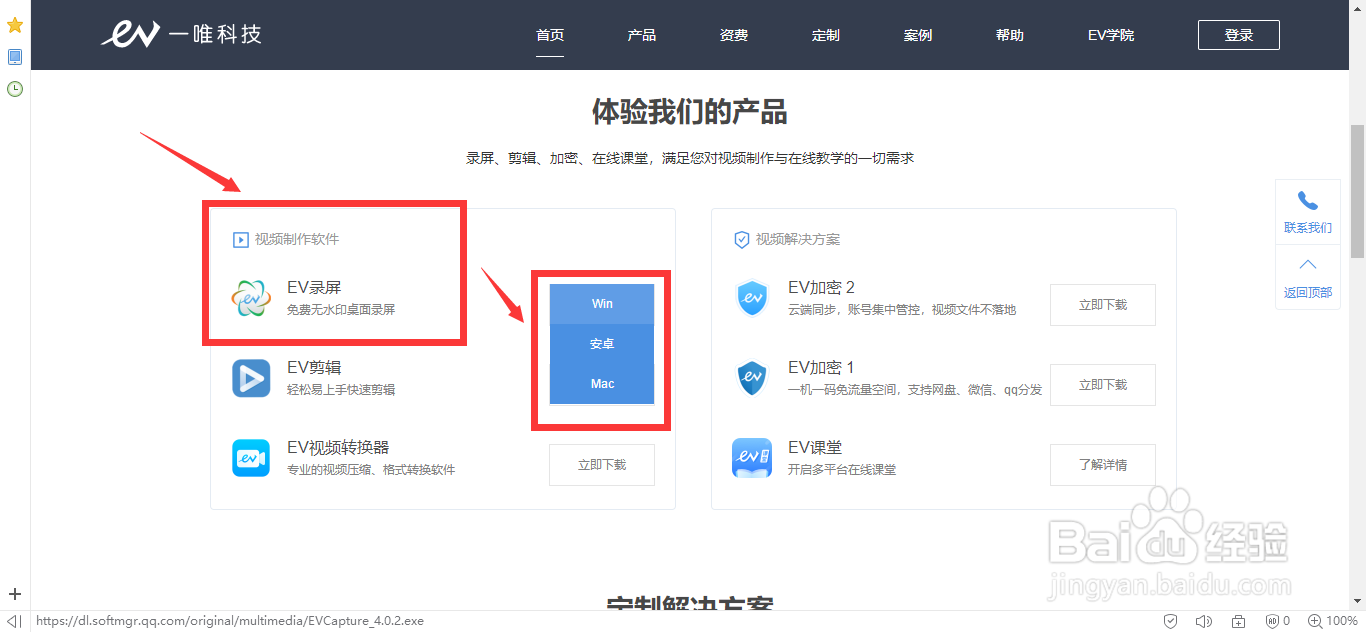This screenshot has width=1366, height=632.
Task: Collapse sidebar with the bottom-left toggle icon
Action: click(15, 621)
